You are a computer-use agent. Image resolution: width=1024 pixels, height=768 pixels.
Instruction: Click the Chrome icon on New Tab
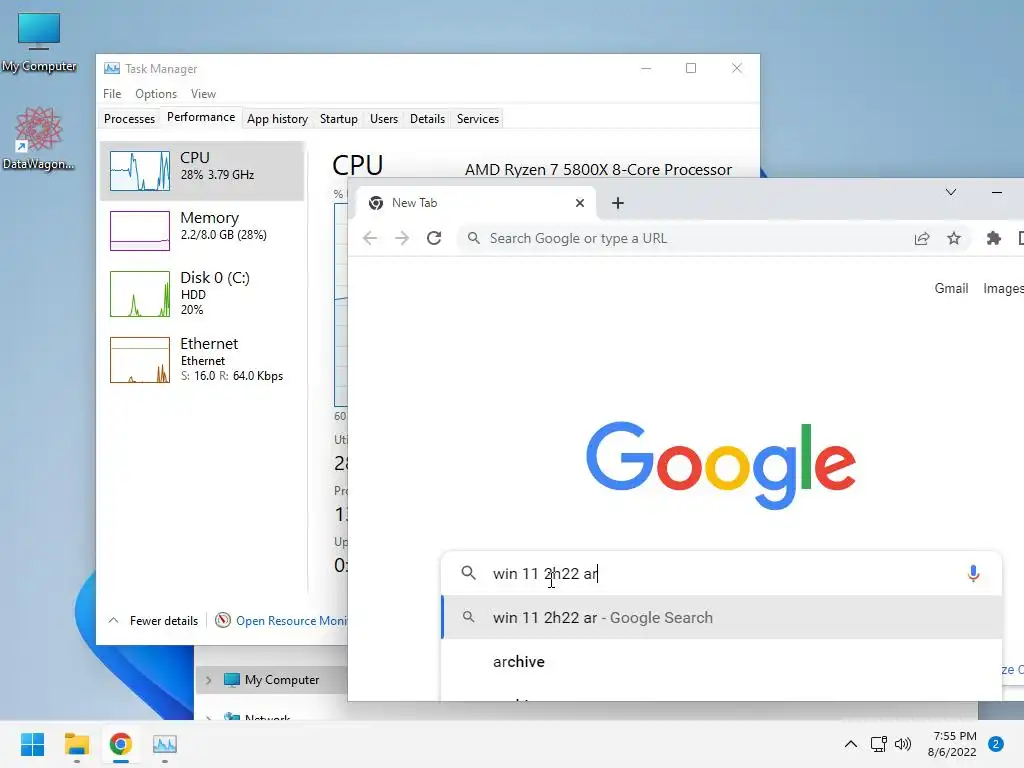click(376, 203)
